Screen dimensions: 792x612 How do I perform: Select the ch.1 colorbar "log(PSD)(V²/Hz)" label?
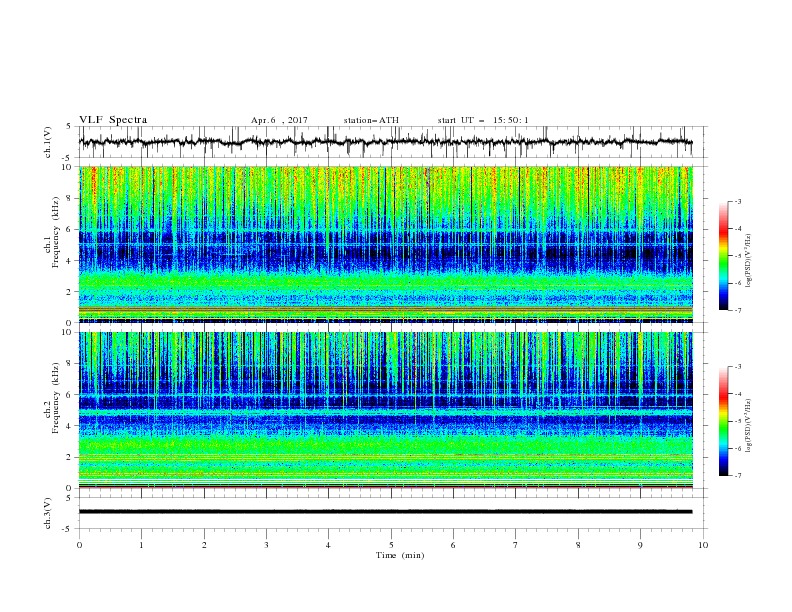748,261
